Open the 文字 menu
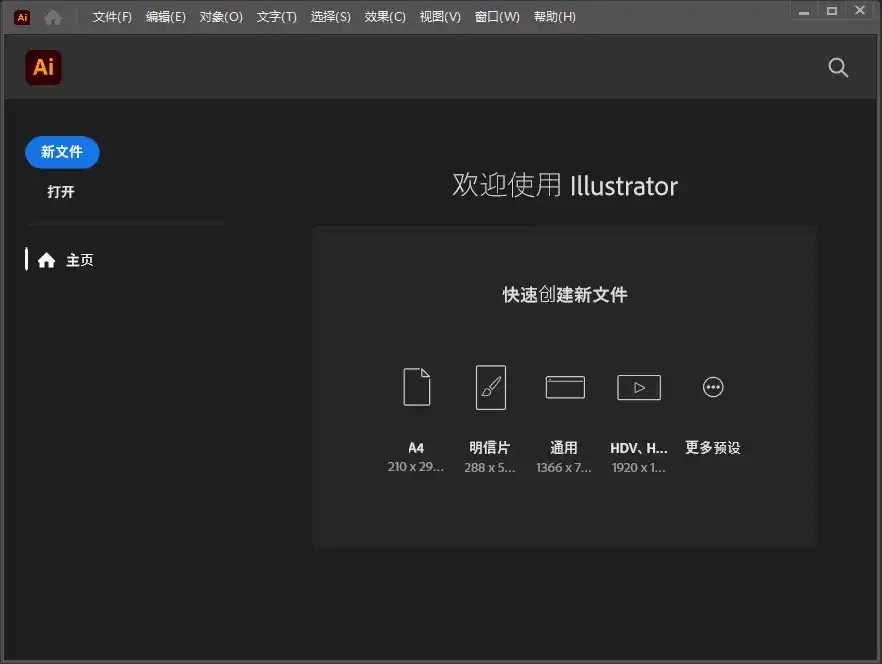 (x=276, y=16)
